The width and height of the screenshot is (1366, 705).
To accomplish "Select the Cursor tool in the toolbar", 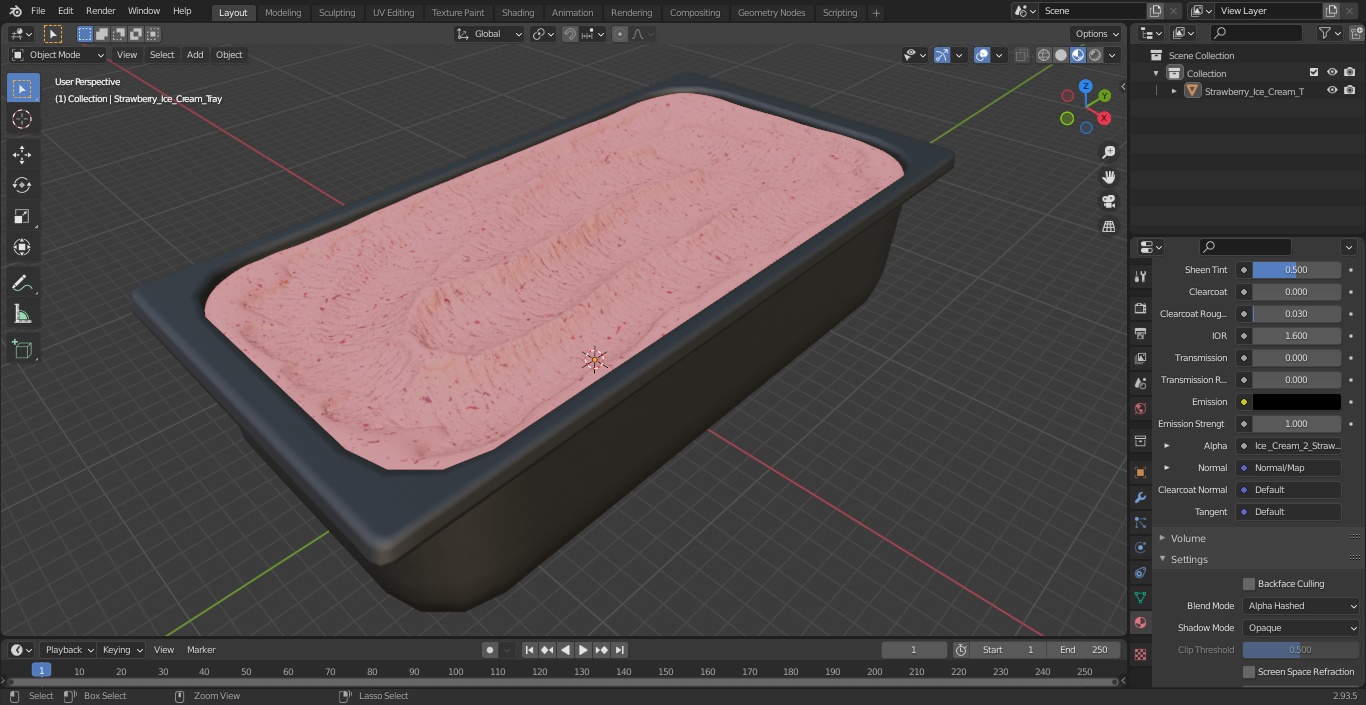I will 22,119.
